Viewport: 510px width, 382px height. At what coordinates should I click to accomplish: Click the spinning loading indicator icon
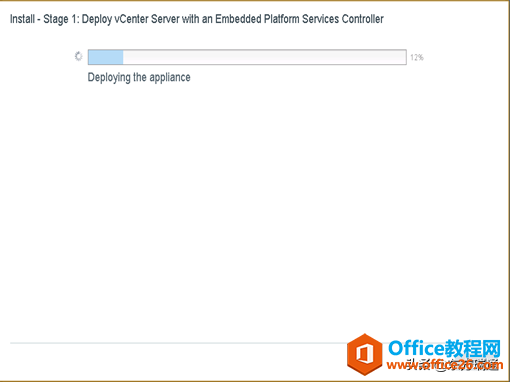pyautogui.click(x=78, y=56)
